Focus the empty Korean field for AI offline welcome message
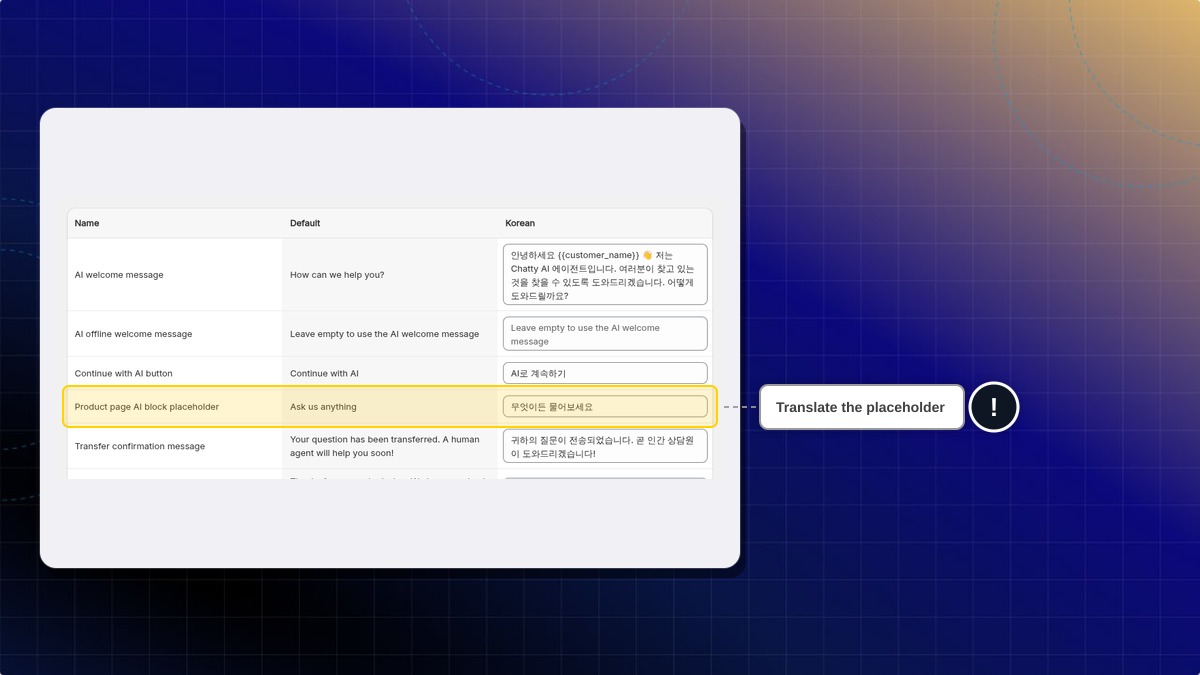Screen dimensions: 1200x675 [x=605, y=334]
